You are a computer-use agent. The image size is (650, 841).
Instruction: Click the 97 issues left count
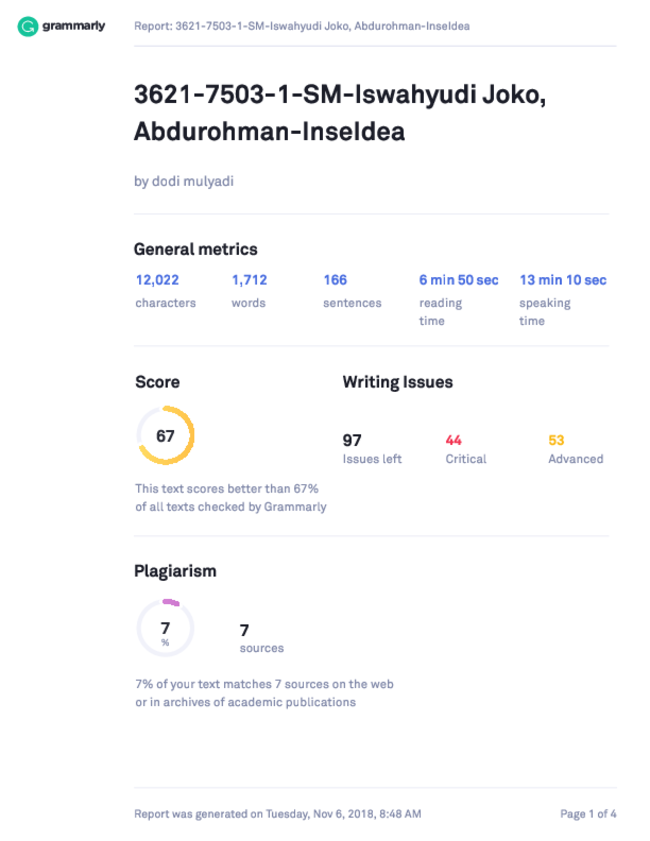[x=372, y=449]
